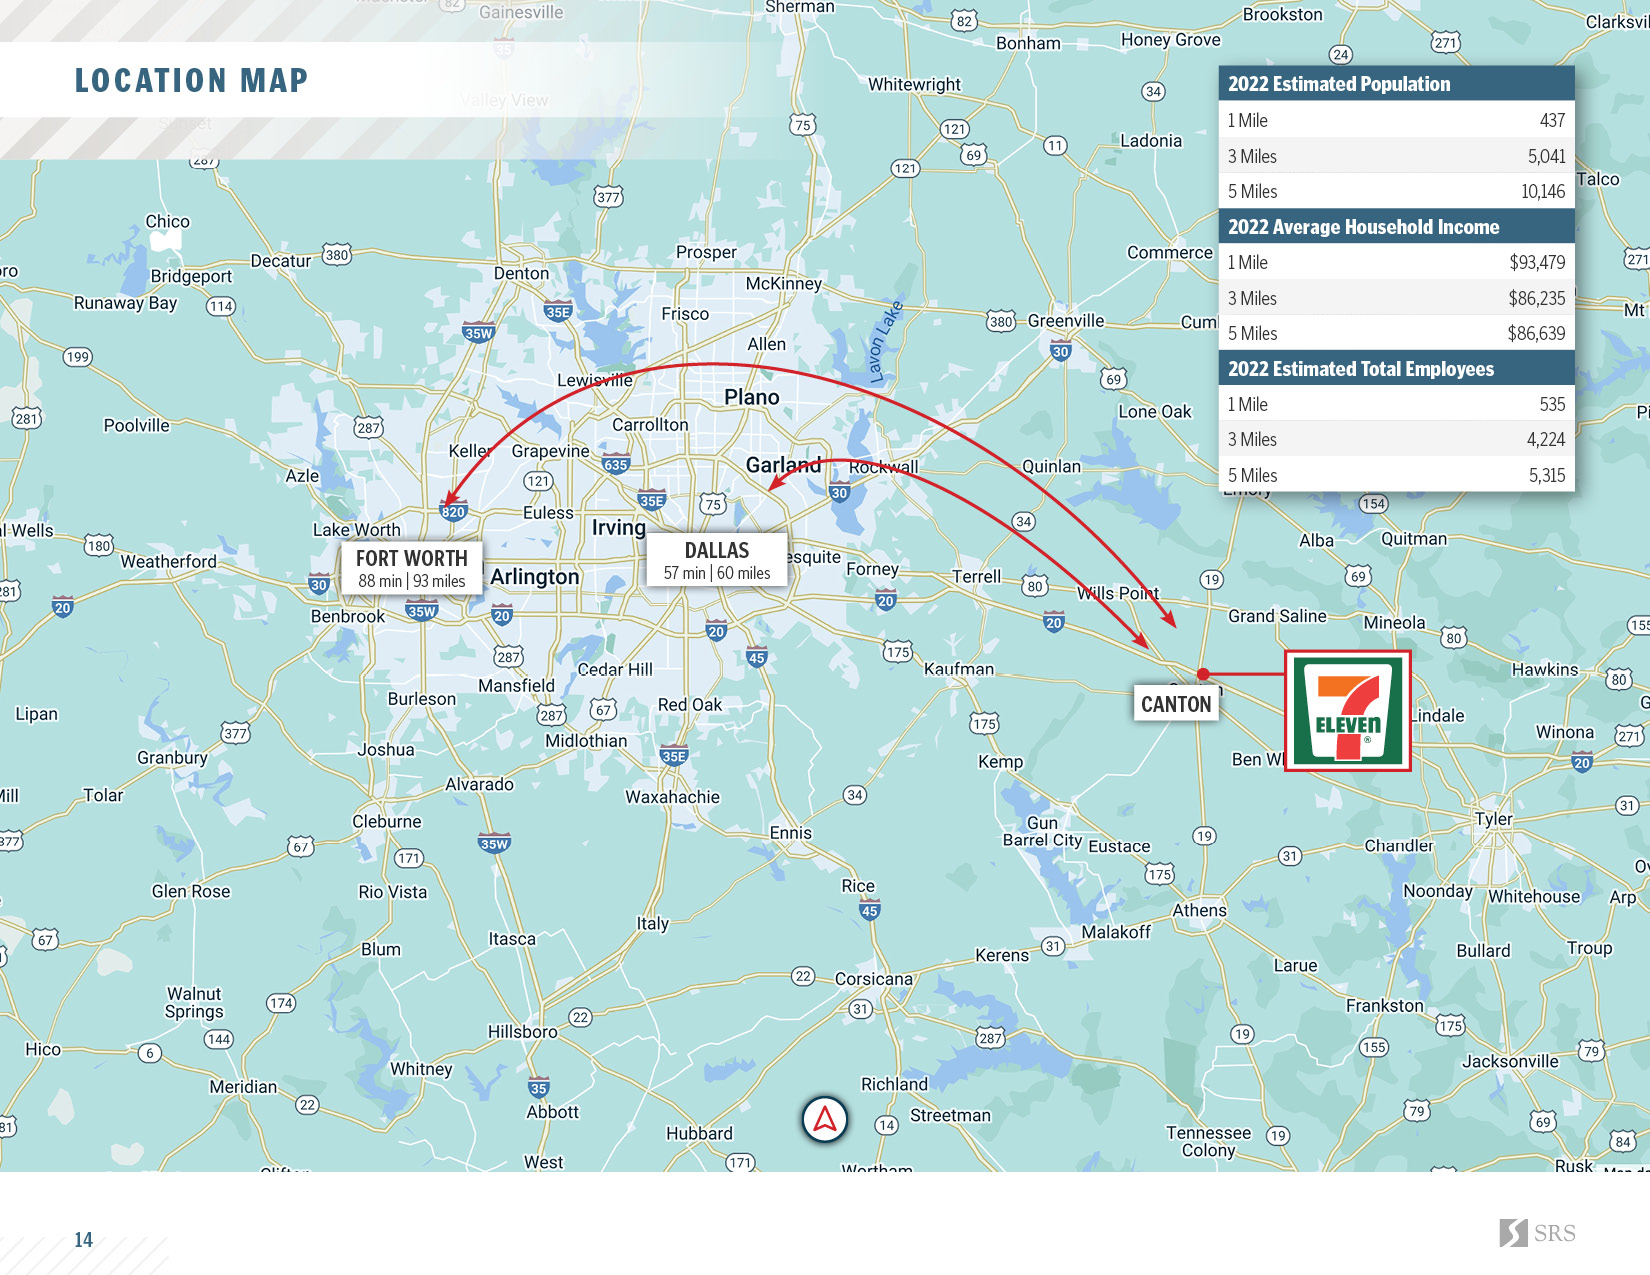This screenshot has height=1275, width=1650.
Task: Click the 5 Miles population value 10,146
Action: [1543, 191]
